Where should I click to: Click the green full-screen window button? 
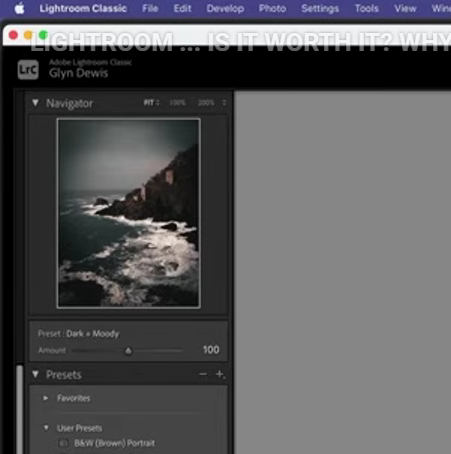(43, 35)
